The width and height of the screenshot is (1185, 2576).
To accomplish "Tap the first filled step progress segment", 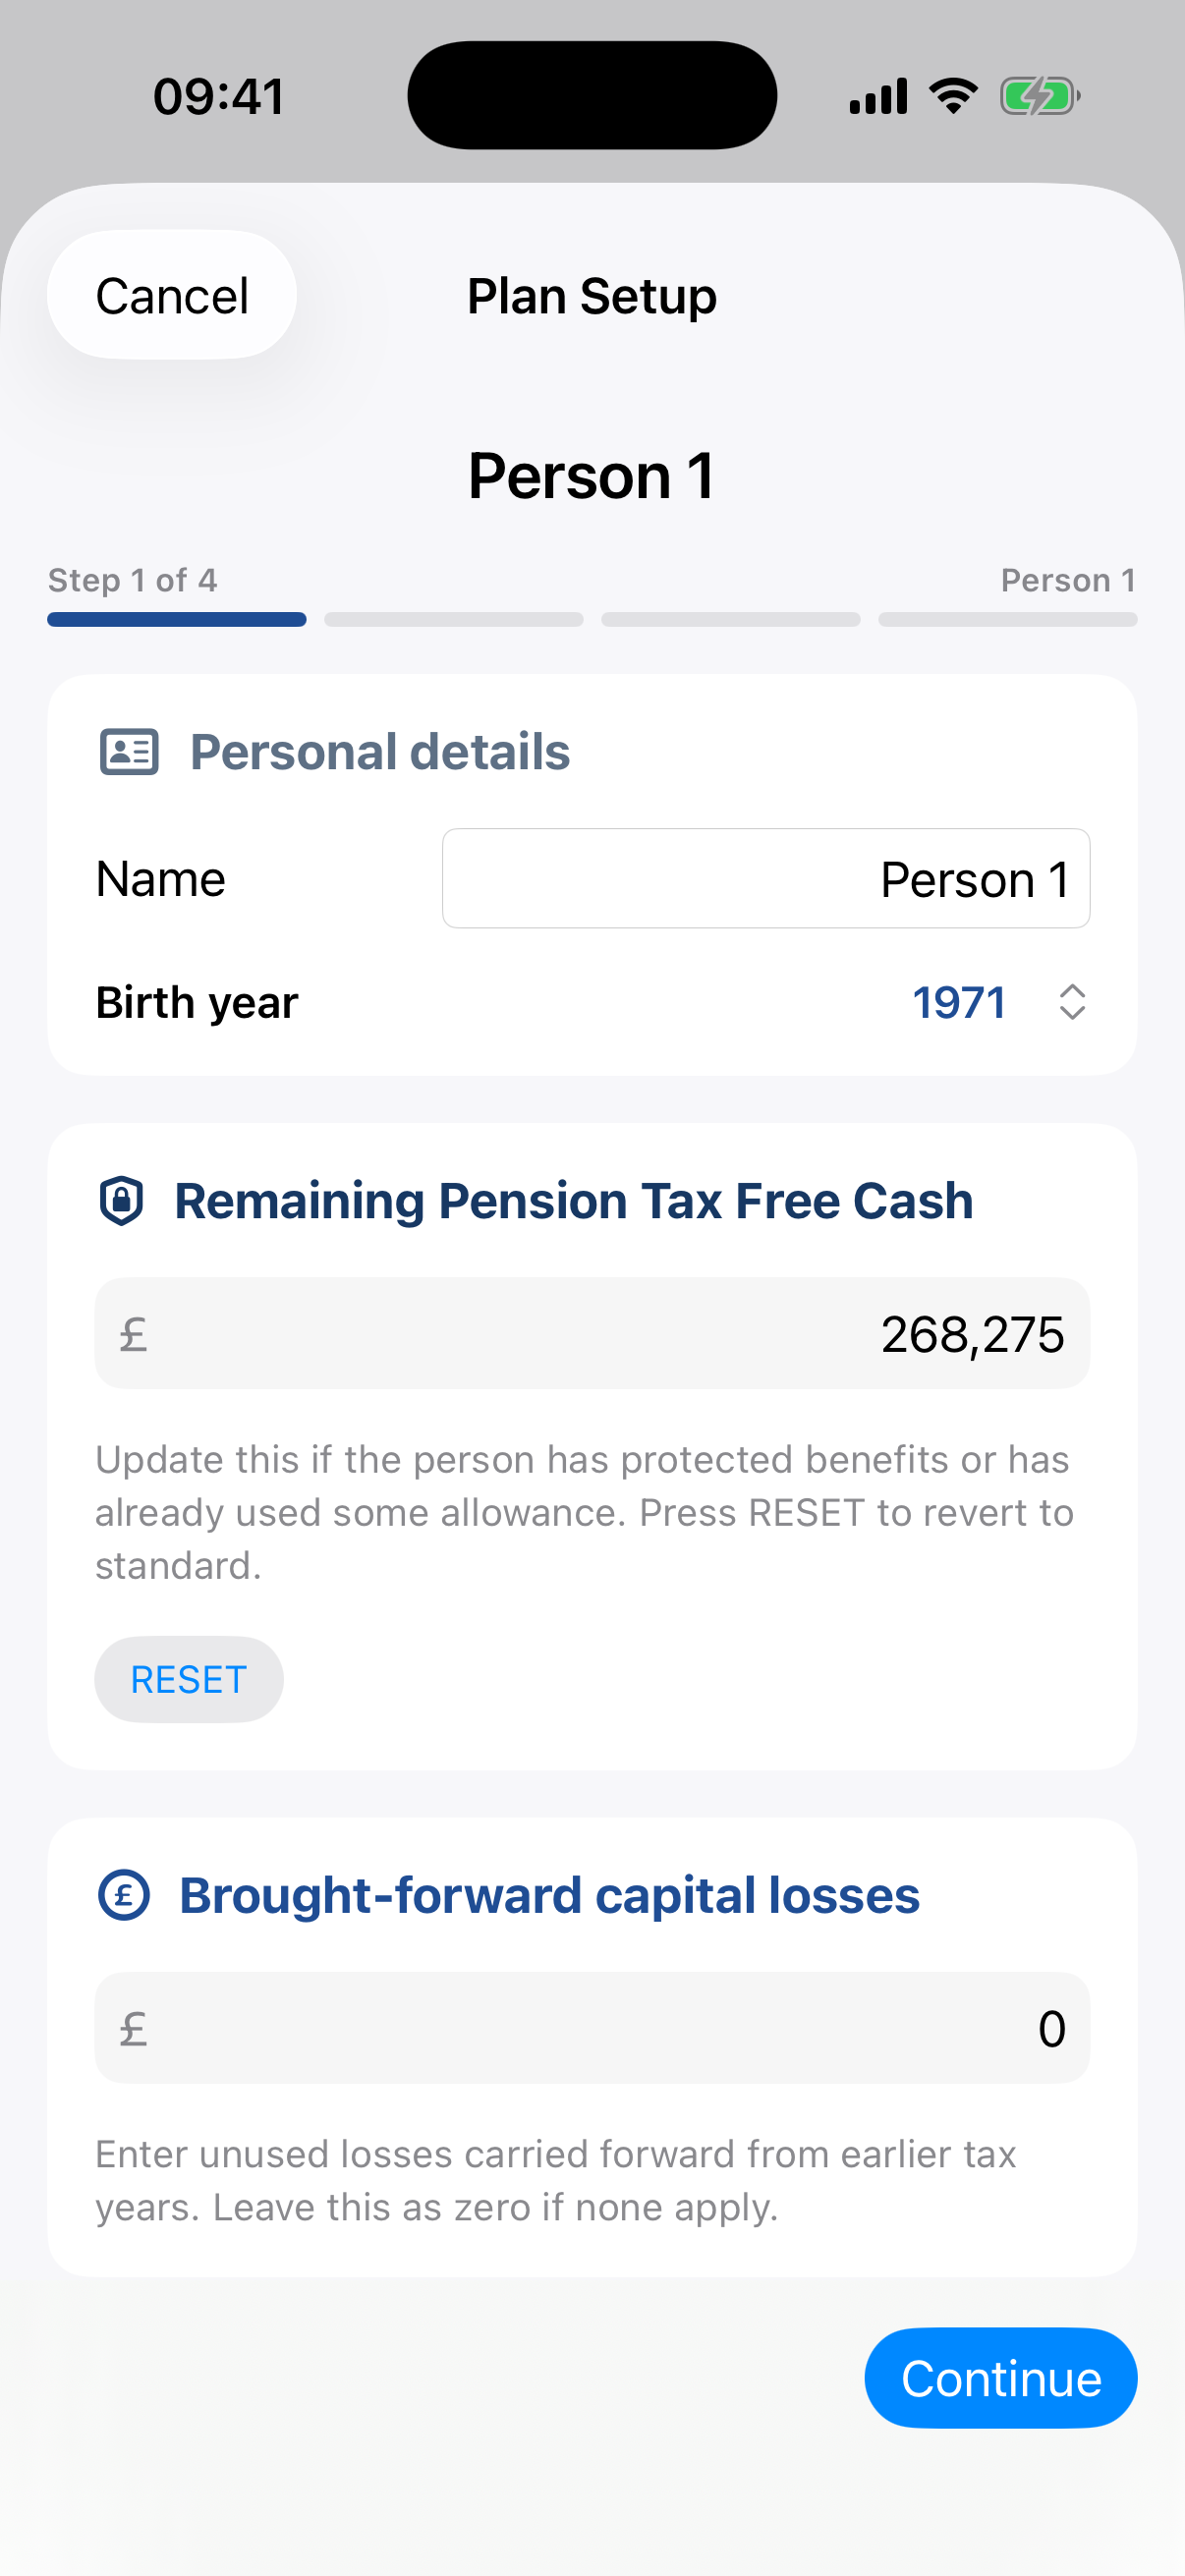I will 177,620.
